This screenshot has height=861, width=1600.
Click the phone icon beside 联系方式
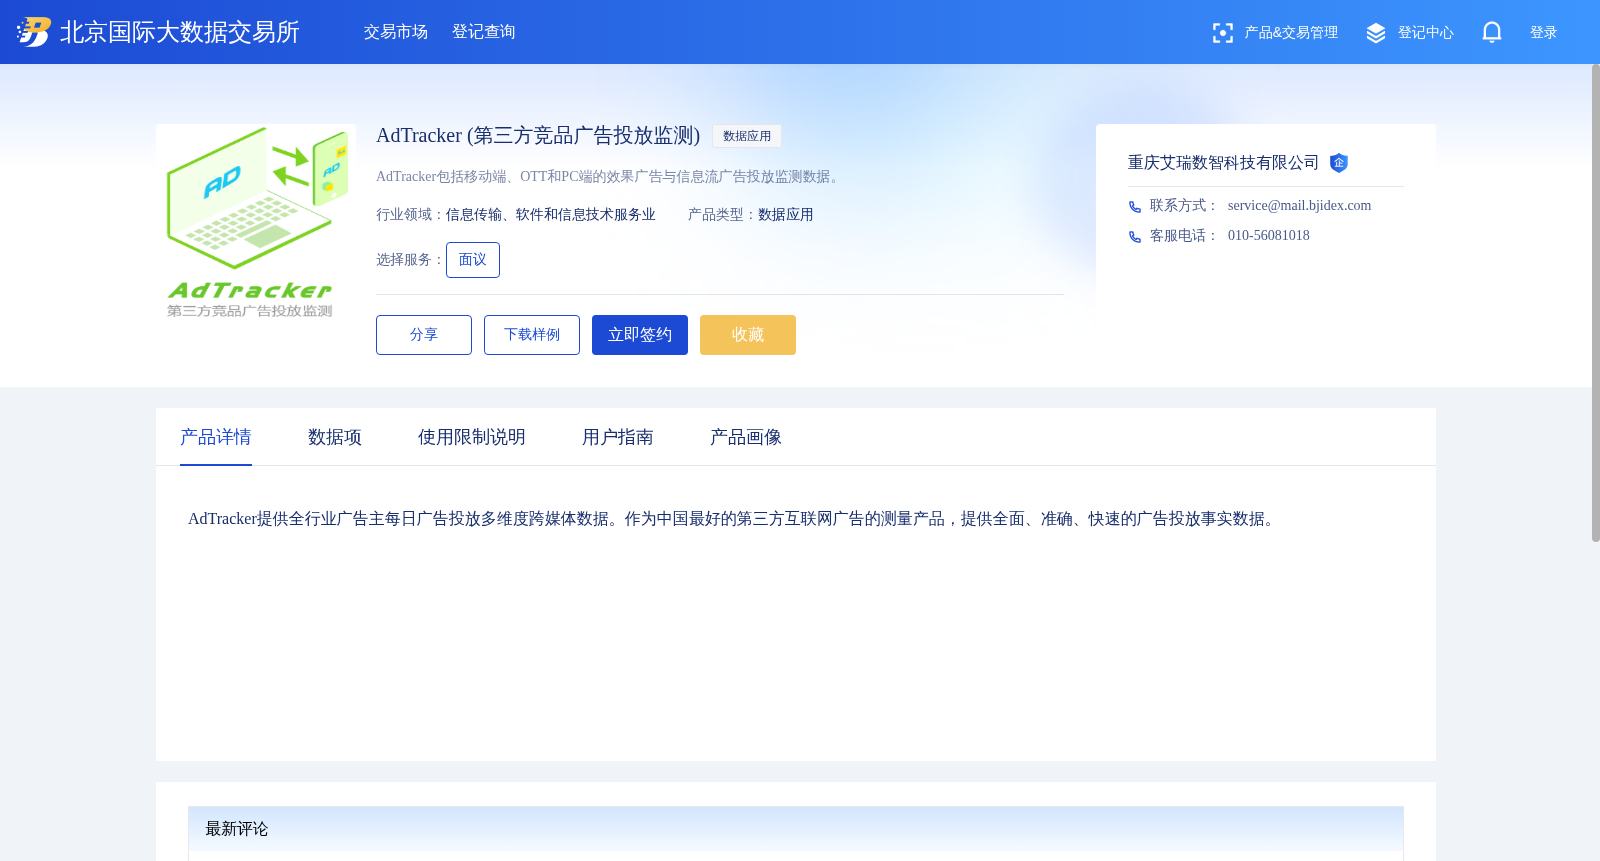1135,207
